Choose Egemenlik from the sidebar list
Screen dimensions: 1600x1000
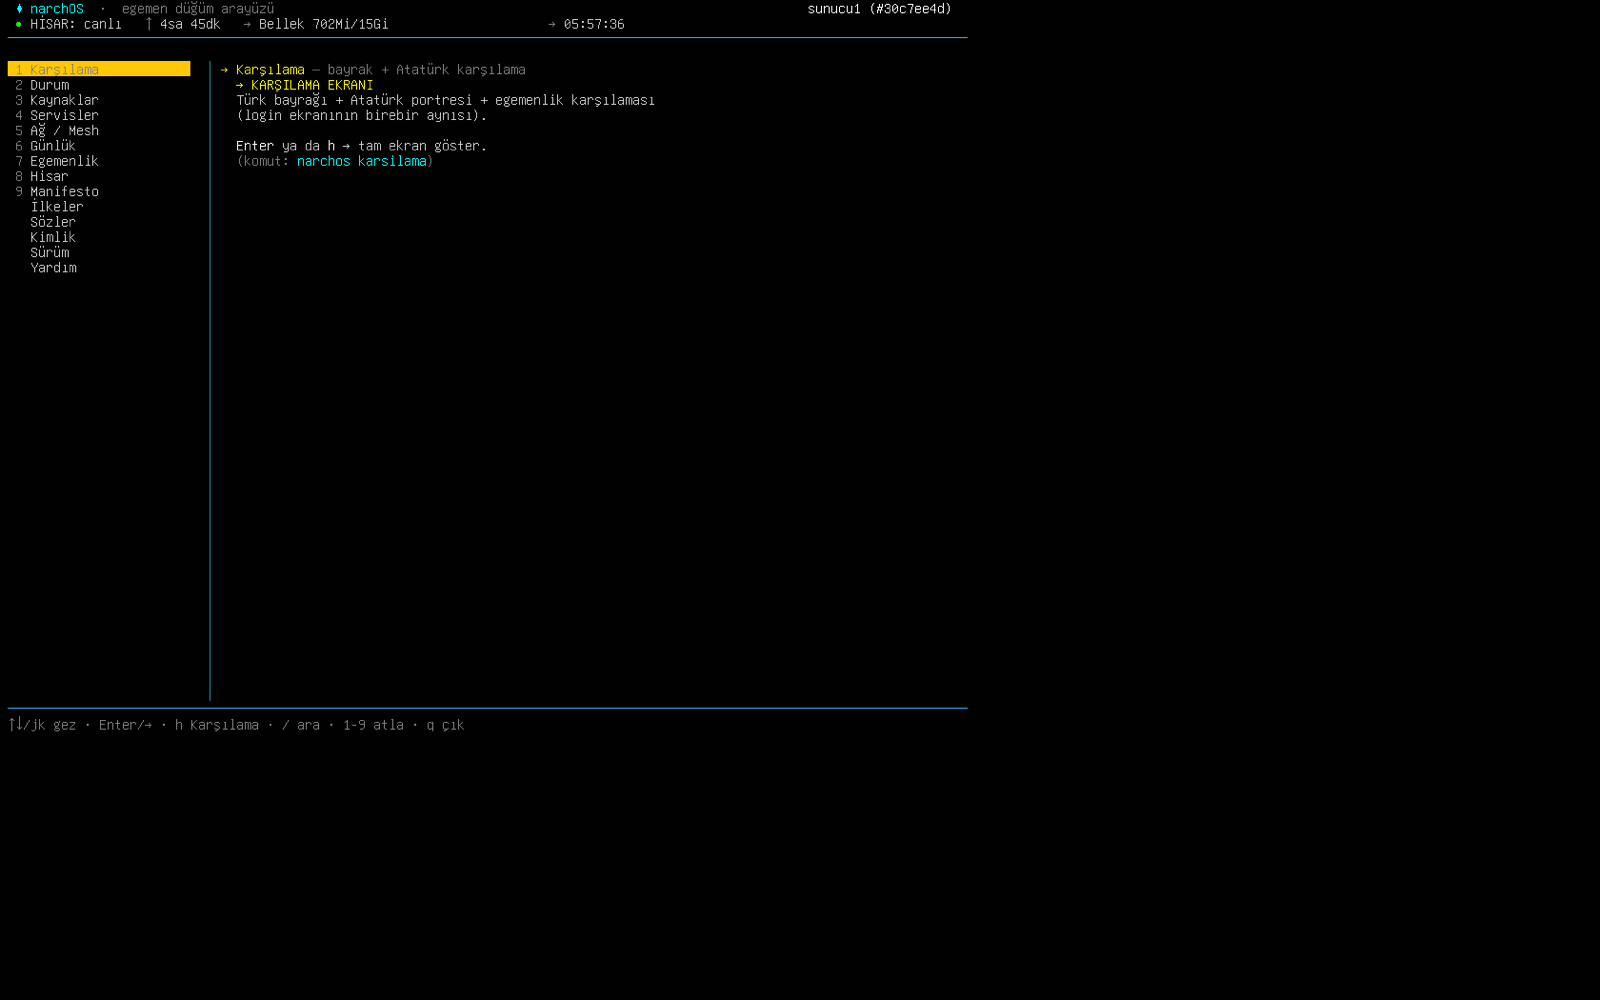pos(64,161)
